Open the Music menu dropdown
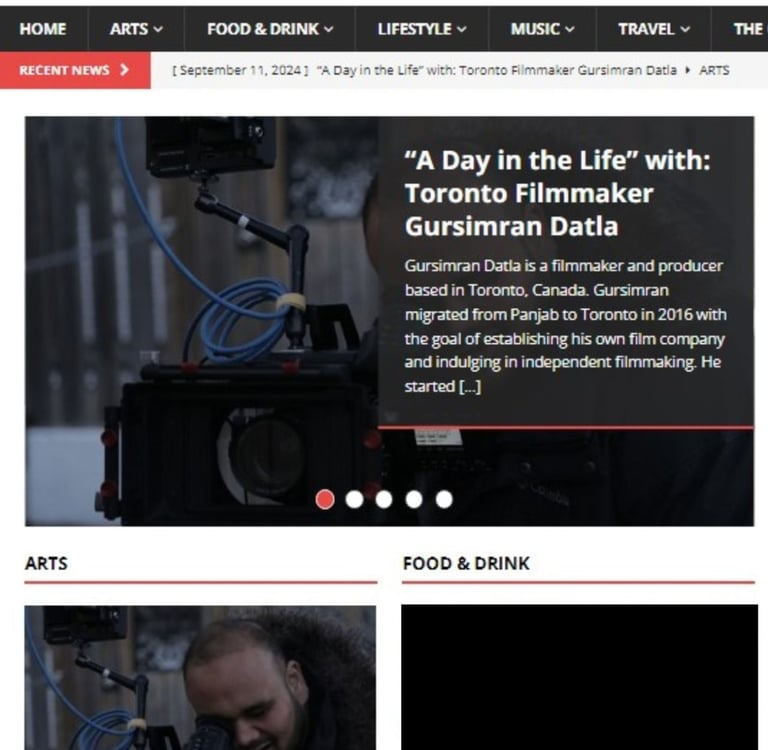 [x=543, y=29]
